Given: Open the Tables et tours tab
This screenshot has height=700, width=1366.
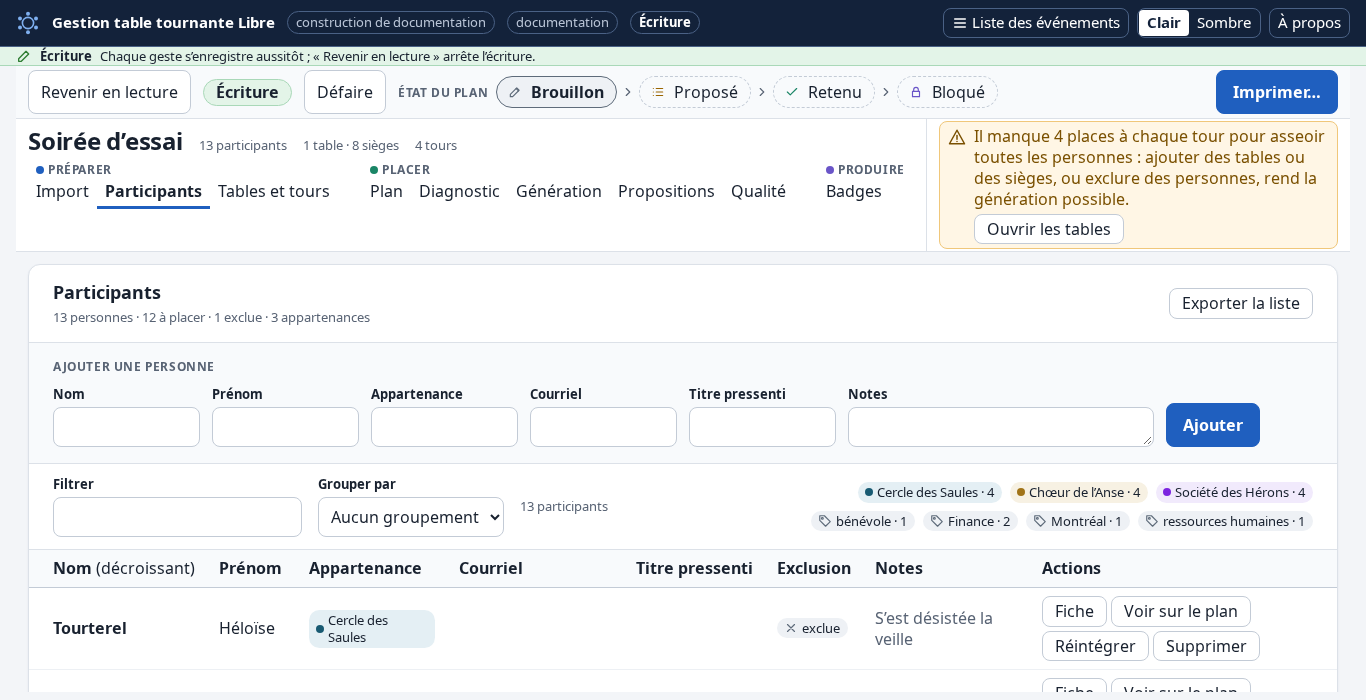Looking at the screenshot, I should pos(274,191).
